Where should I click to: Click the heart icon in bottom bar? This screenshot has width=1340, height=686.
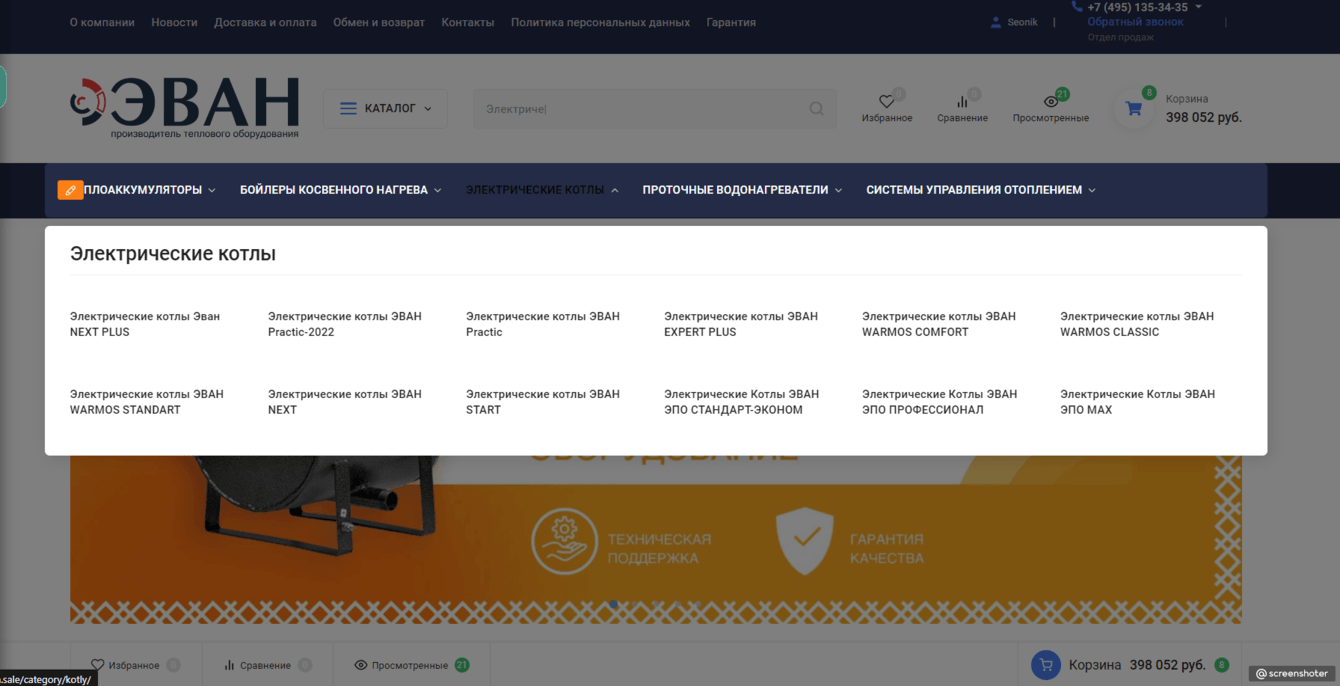tap(97, 665)
